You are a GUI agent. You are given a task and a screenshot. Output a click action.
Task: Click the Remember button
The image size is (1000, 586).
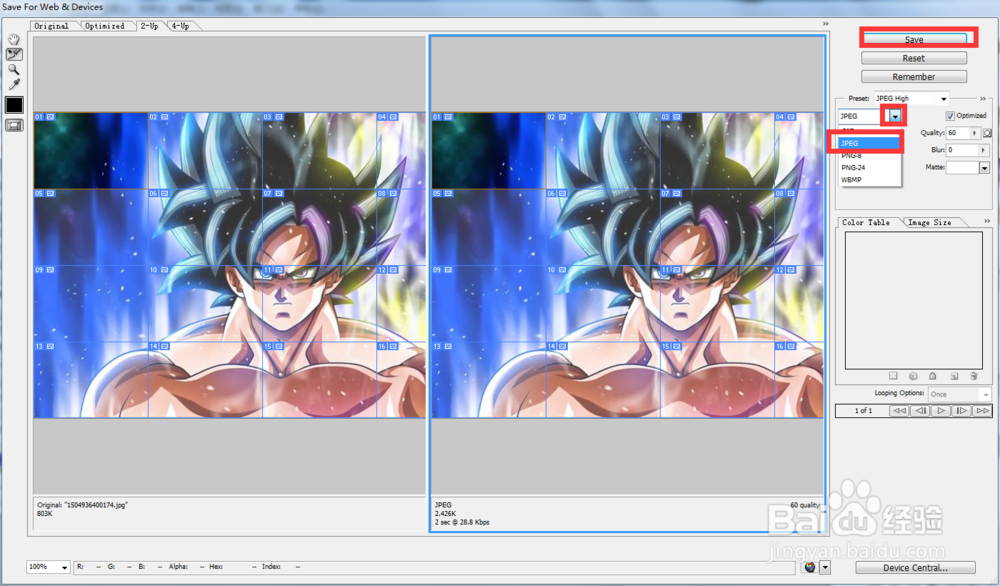click(914, 77)
